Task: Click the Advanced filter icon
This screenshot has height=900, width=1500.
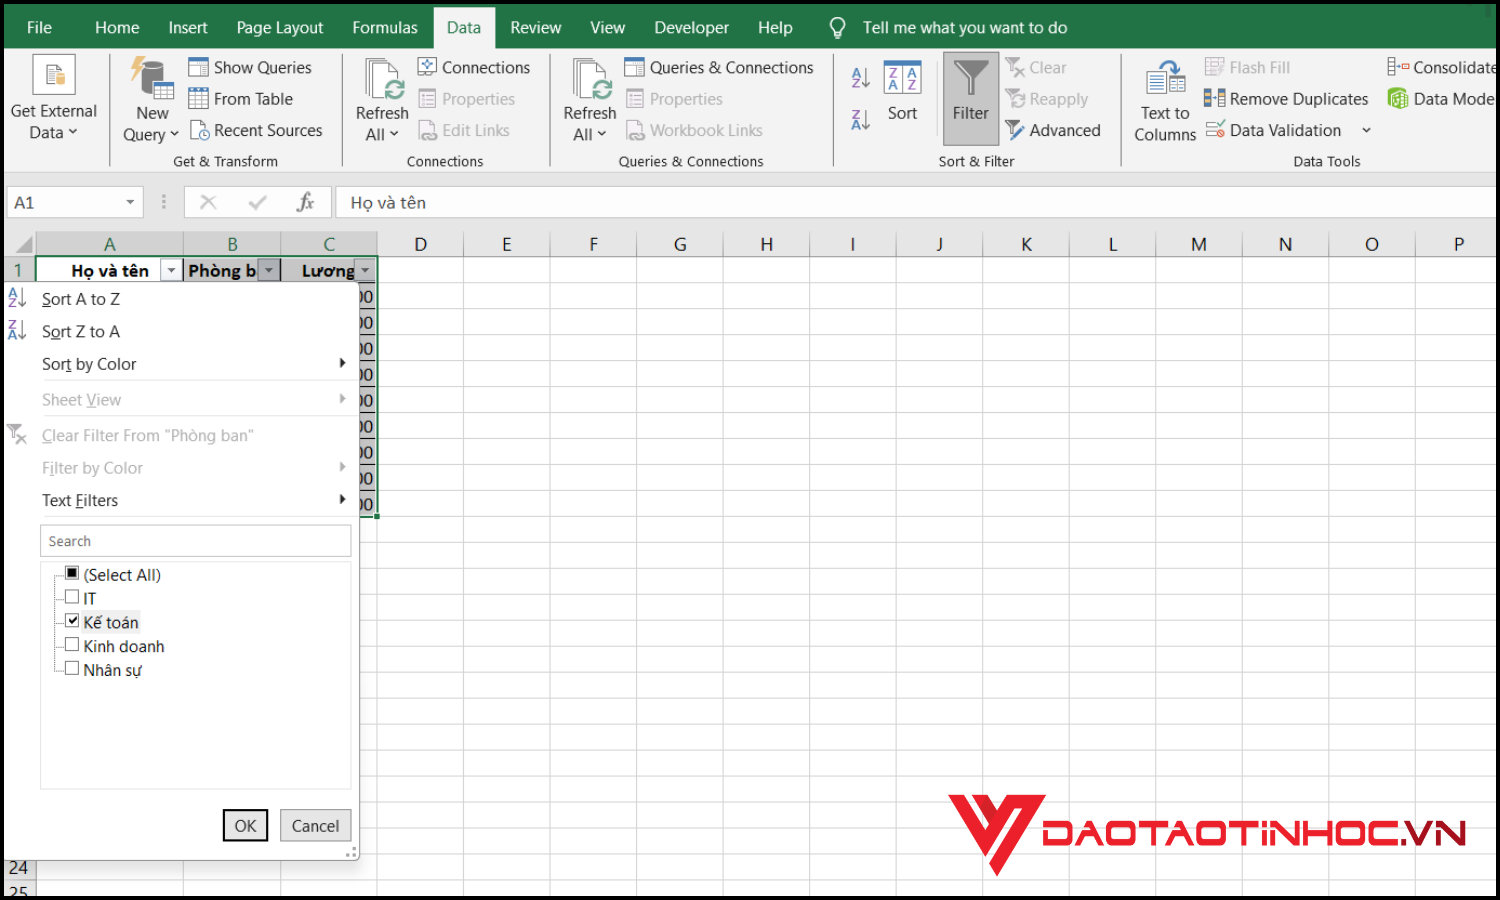Action: (1015, 130)
